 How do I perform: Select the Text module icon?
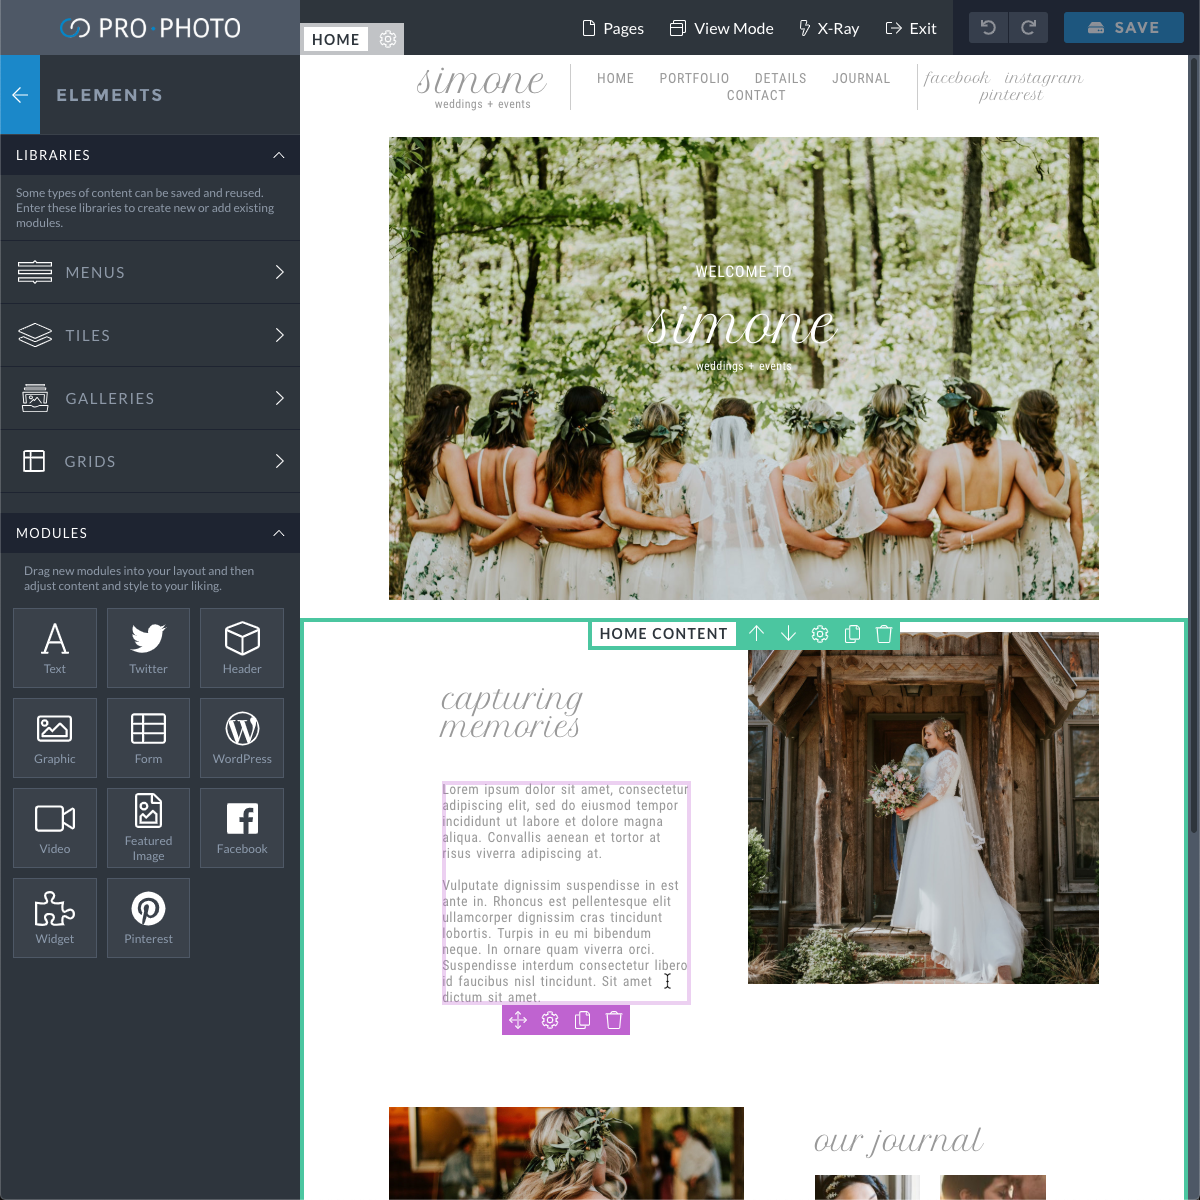point(54,647)
